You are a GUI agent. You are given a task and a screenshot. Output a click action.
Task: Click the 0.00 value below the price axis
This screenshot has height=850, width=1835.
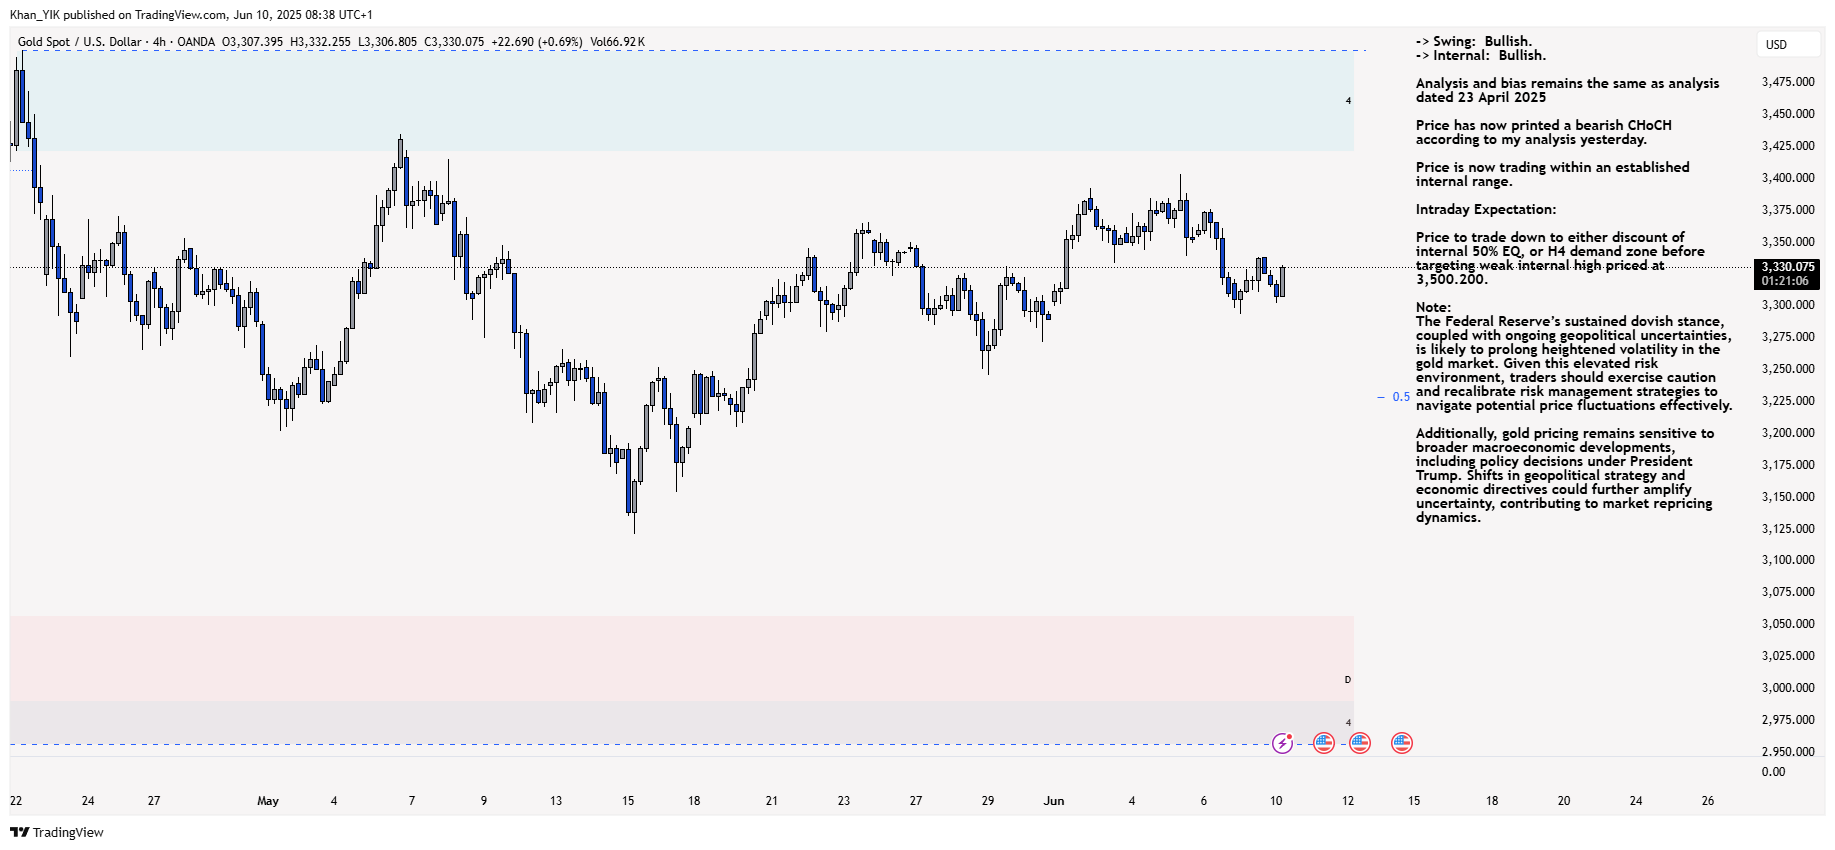pos(1773,772)
